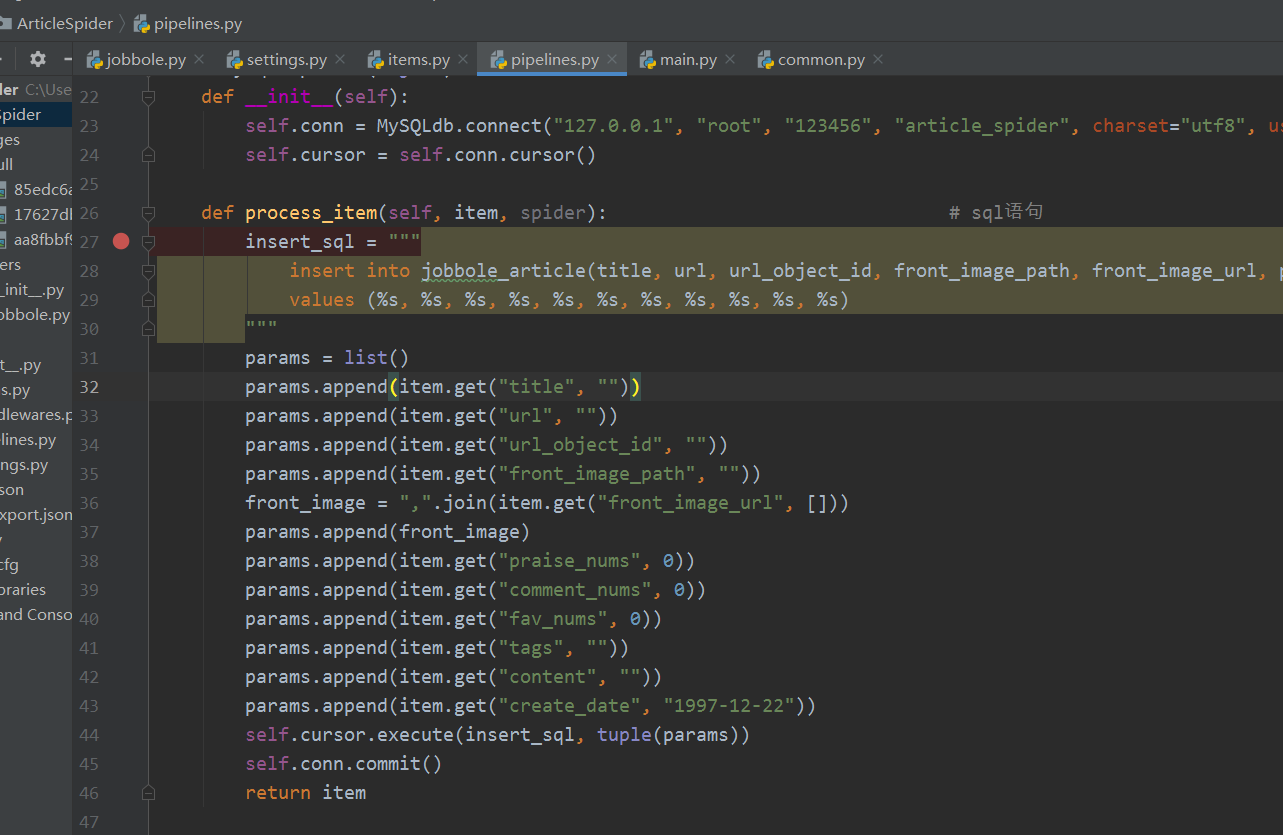Collapse the __init__ method at line 22
The image size is (1283, 835).
coord(148,97)
